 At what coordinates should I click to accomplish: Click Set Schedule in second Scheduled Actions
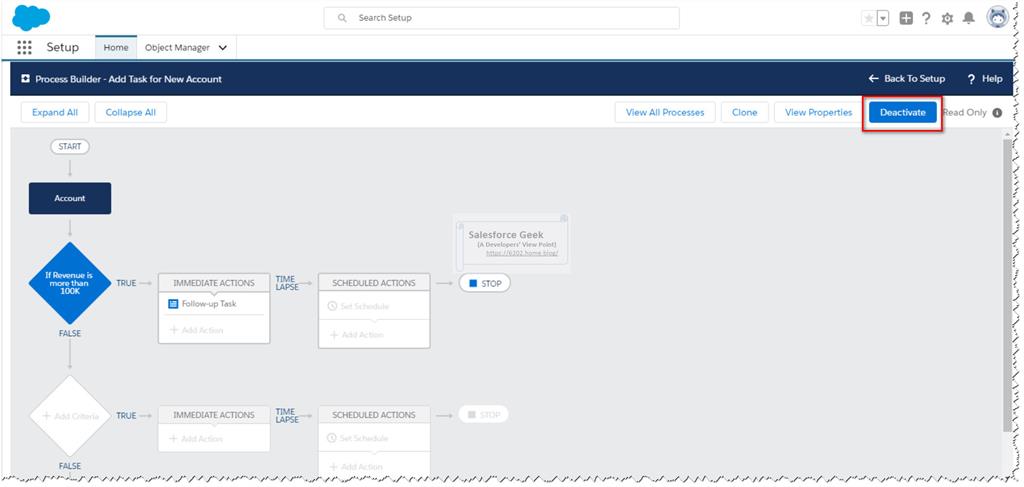pos(358,438)
